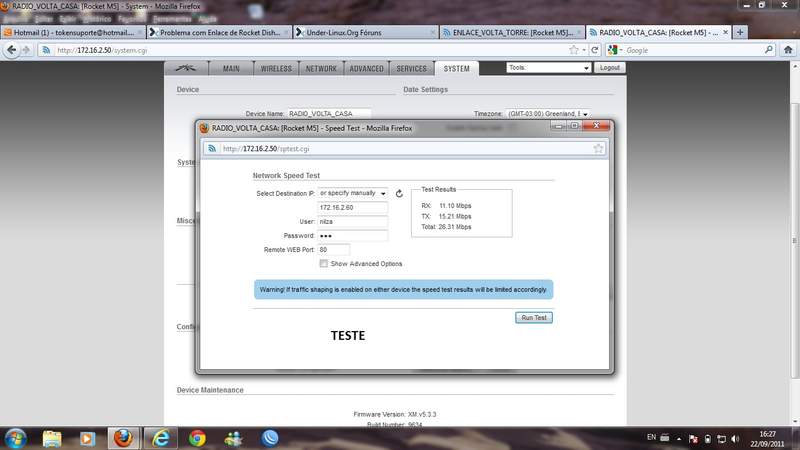
Task: Click the Firefox taskbar icon
Action: click(x=123, y=439)
